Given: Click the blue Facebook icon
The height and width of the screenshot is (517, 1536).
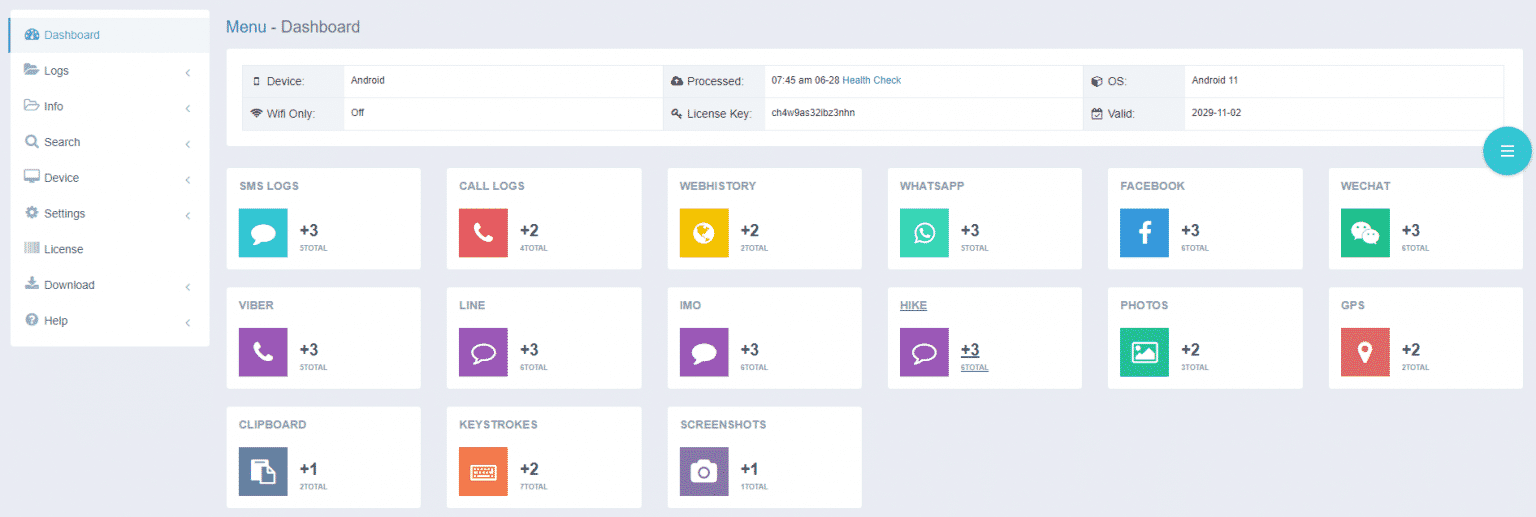Looking at the screenshot, I should 1144,233.
